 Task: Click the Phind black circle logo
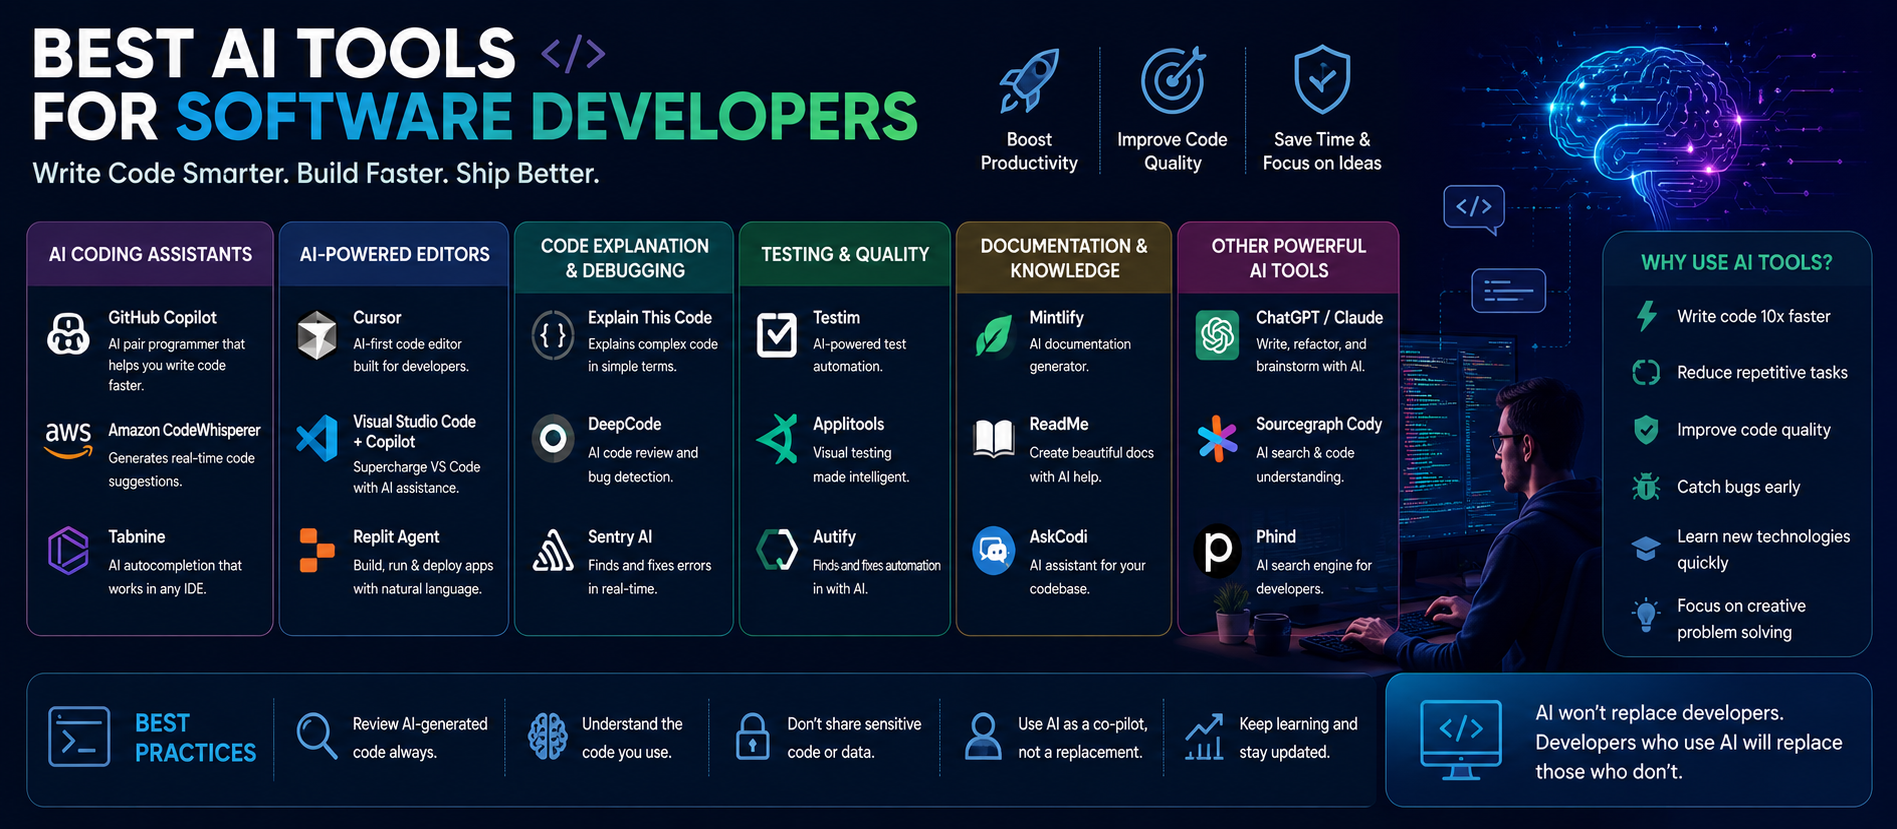pos(1217,550)
